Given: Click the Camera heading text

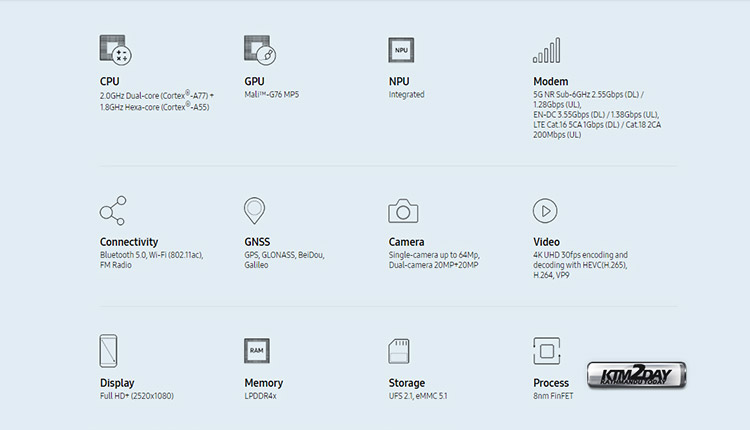Looking at the screenshot, I should [406, 242].
